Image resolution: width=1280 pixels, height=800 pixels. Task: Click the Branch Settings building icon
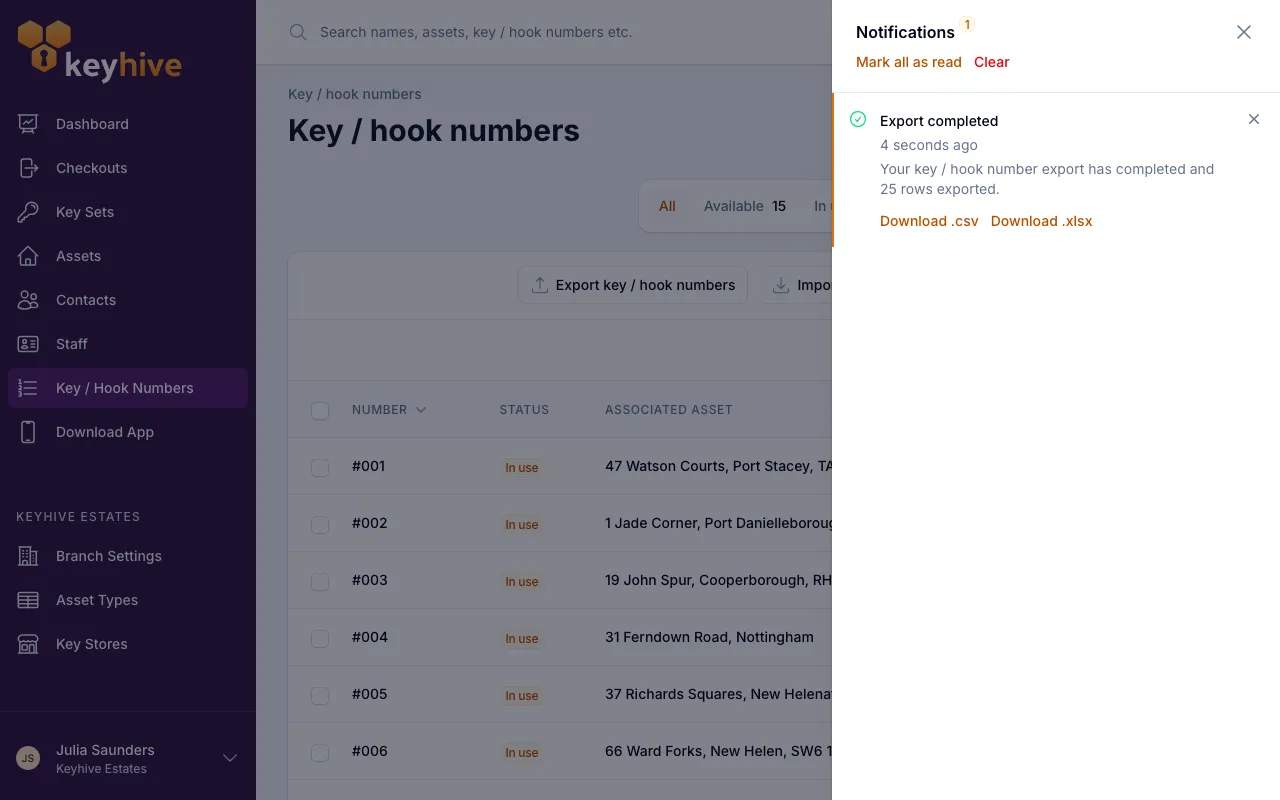(x=28, y=556)
